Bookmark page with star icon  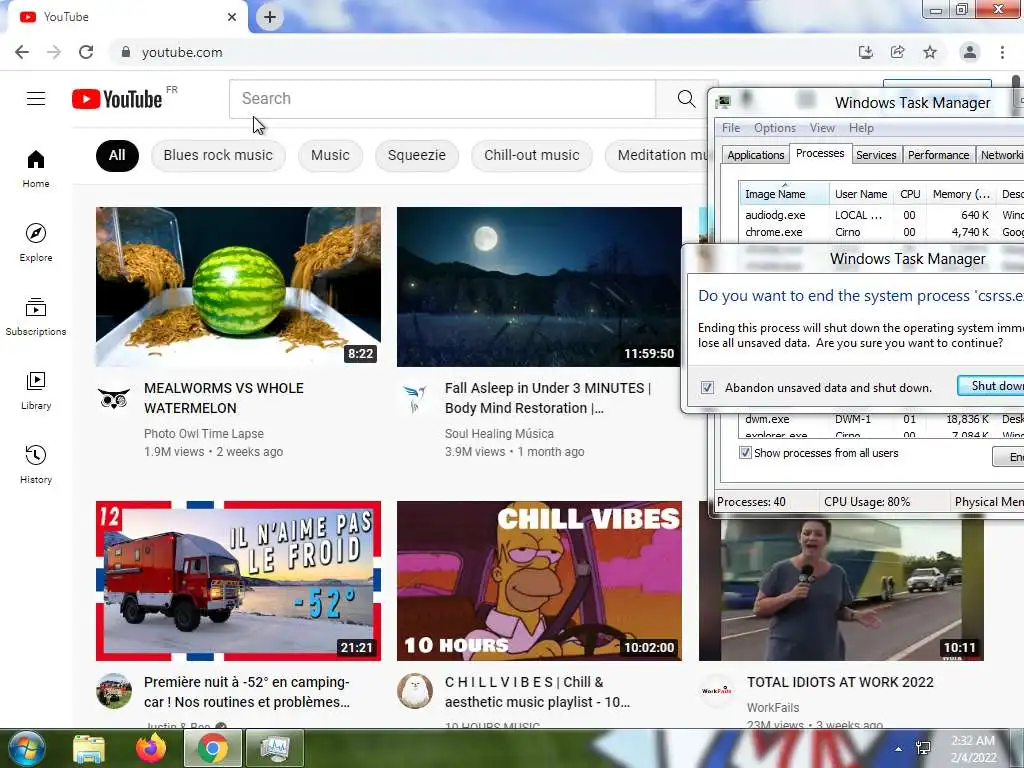click(930, 52)
